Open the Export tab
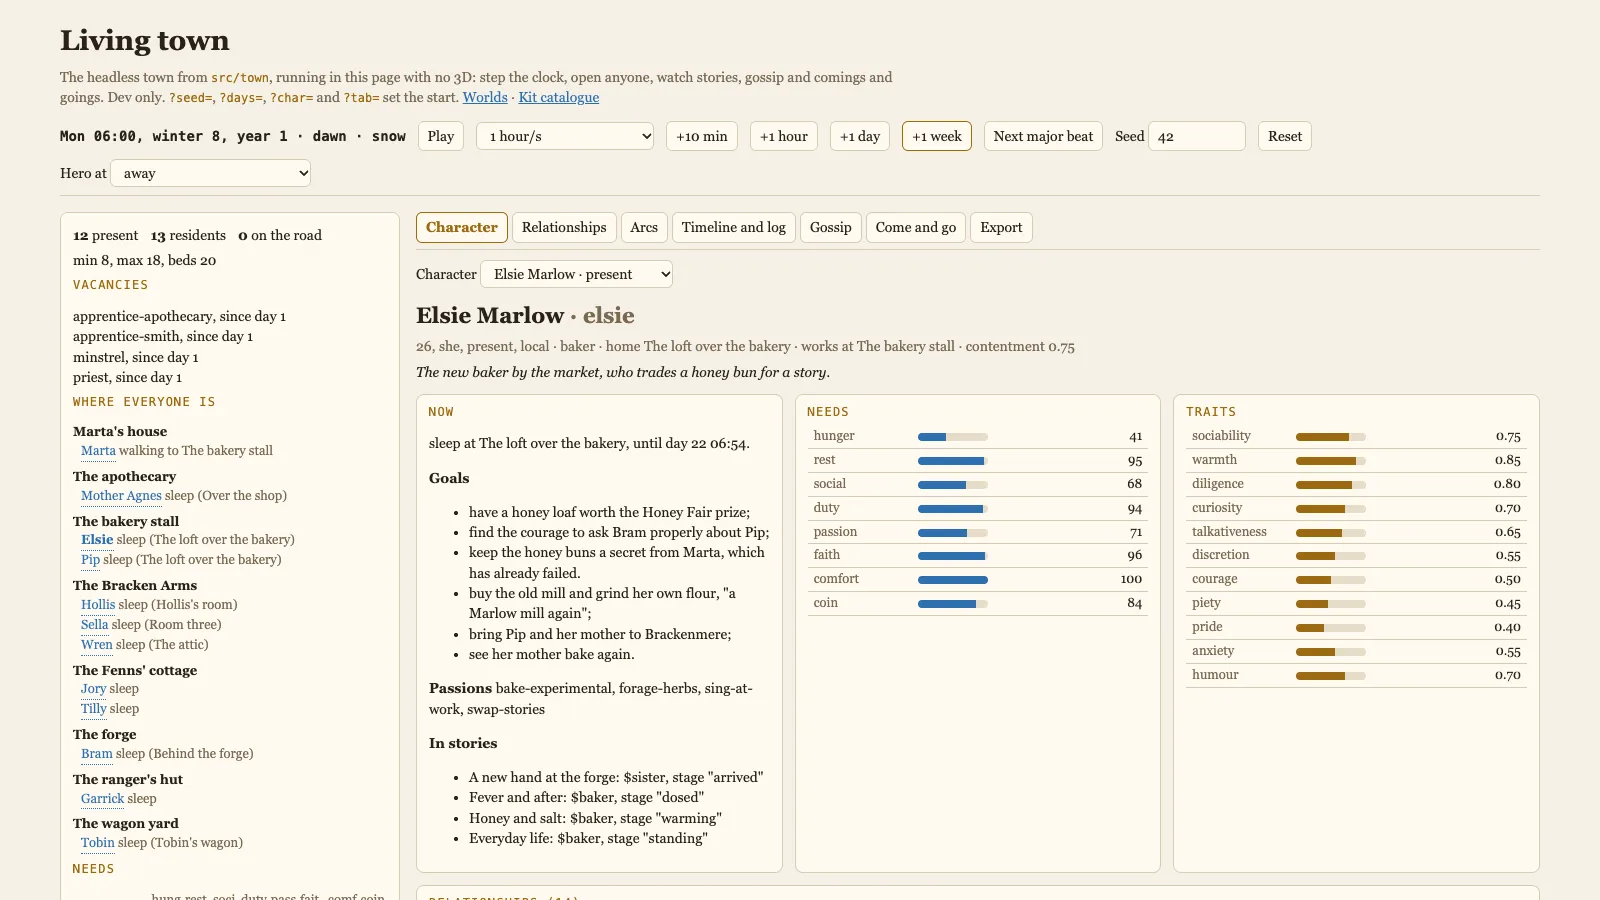Viewport: 1600px width, 900px height. tap(1001, 227)
